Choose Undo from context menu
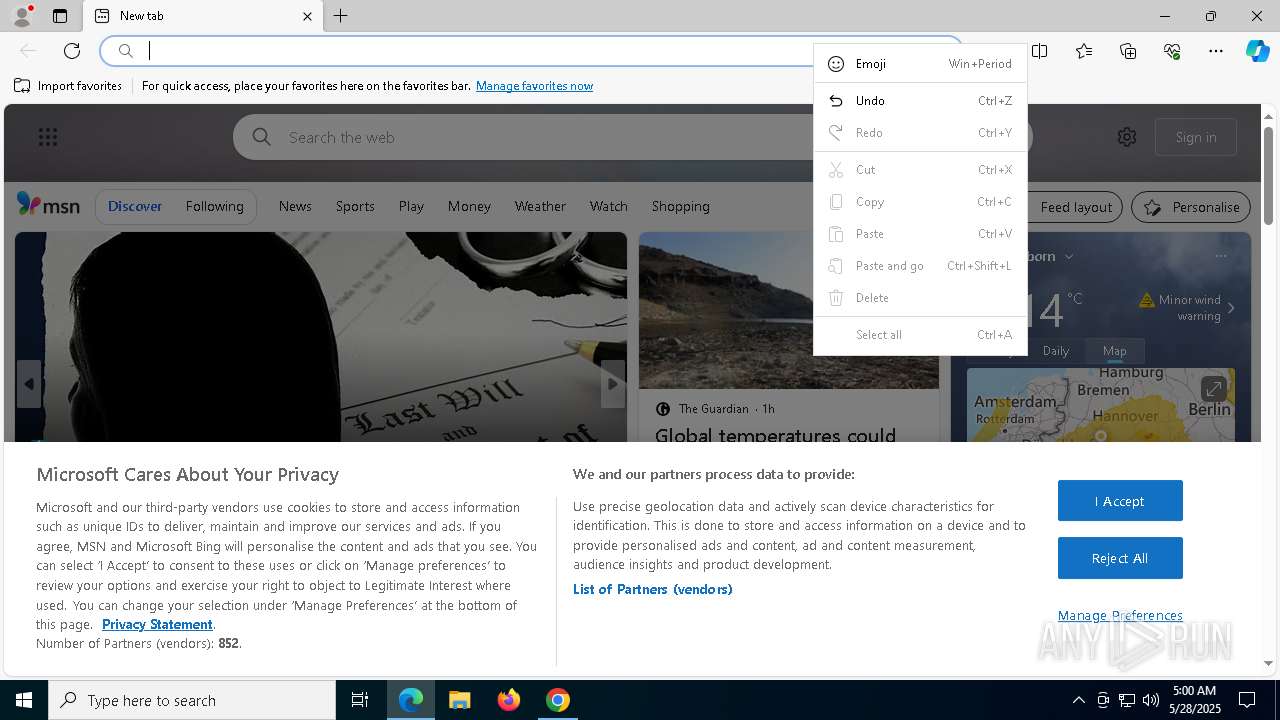1280x720 pixels. point(920,101)
